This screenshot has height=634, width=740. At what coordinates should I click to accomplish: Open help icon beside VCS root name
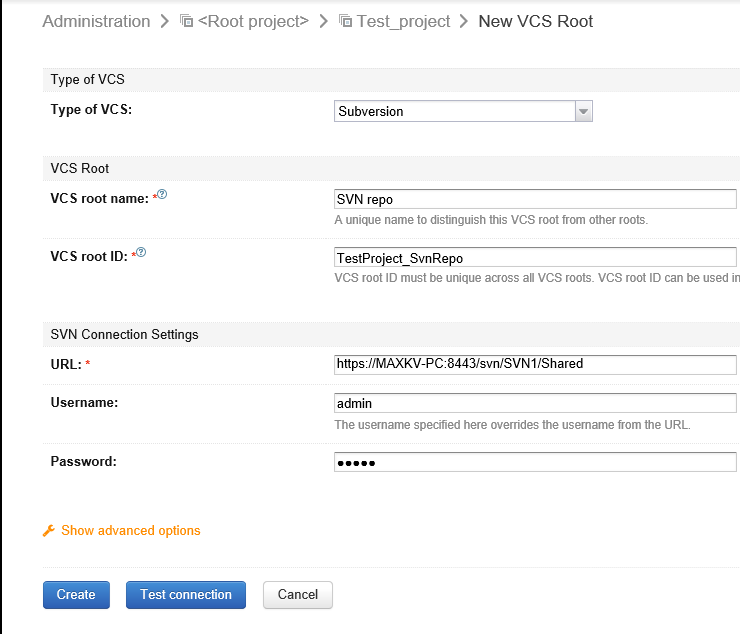[162, 194]
